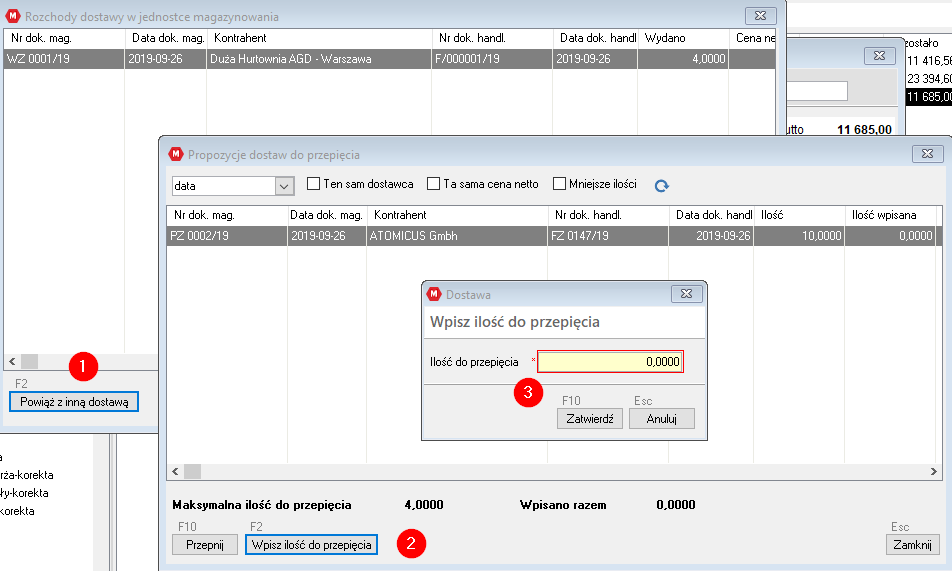Click the red M icon in Dostawa dialog

click(434, 294)
